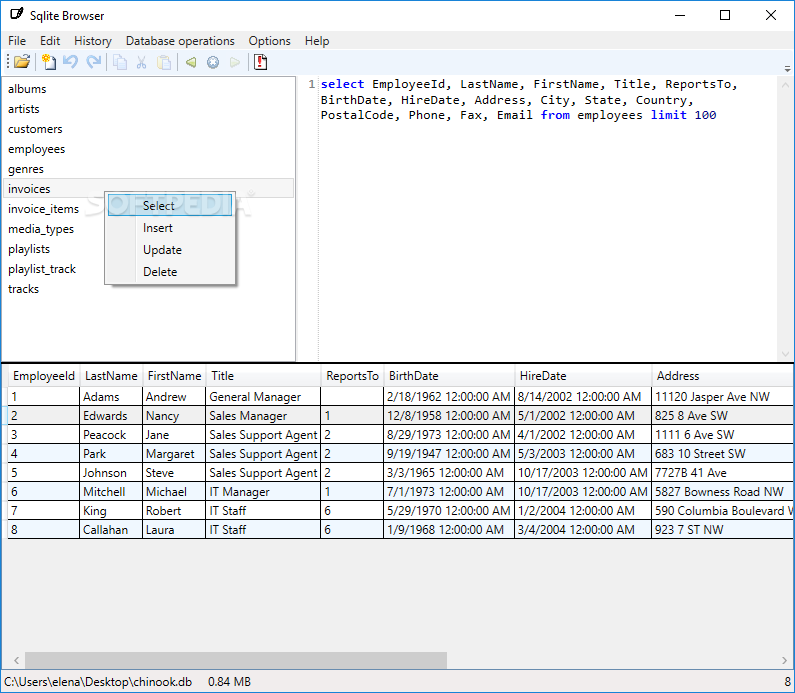
Task: Click editor vertical scrollbar up arrow
Action: coord(785,85)
